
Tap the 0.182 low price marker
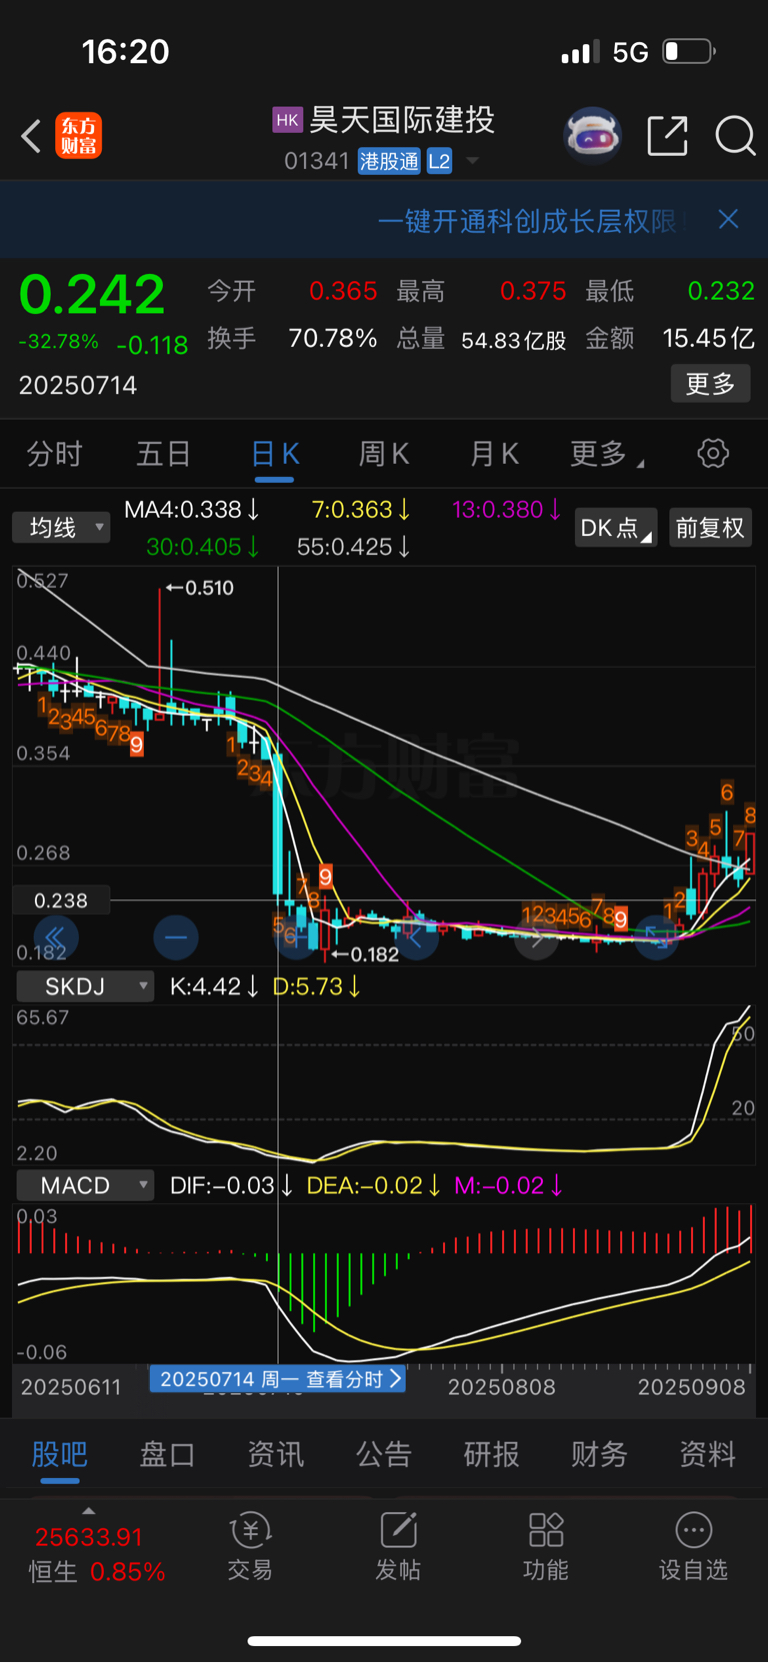[365, 954]
